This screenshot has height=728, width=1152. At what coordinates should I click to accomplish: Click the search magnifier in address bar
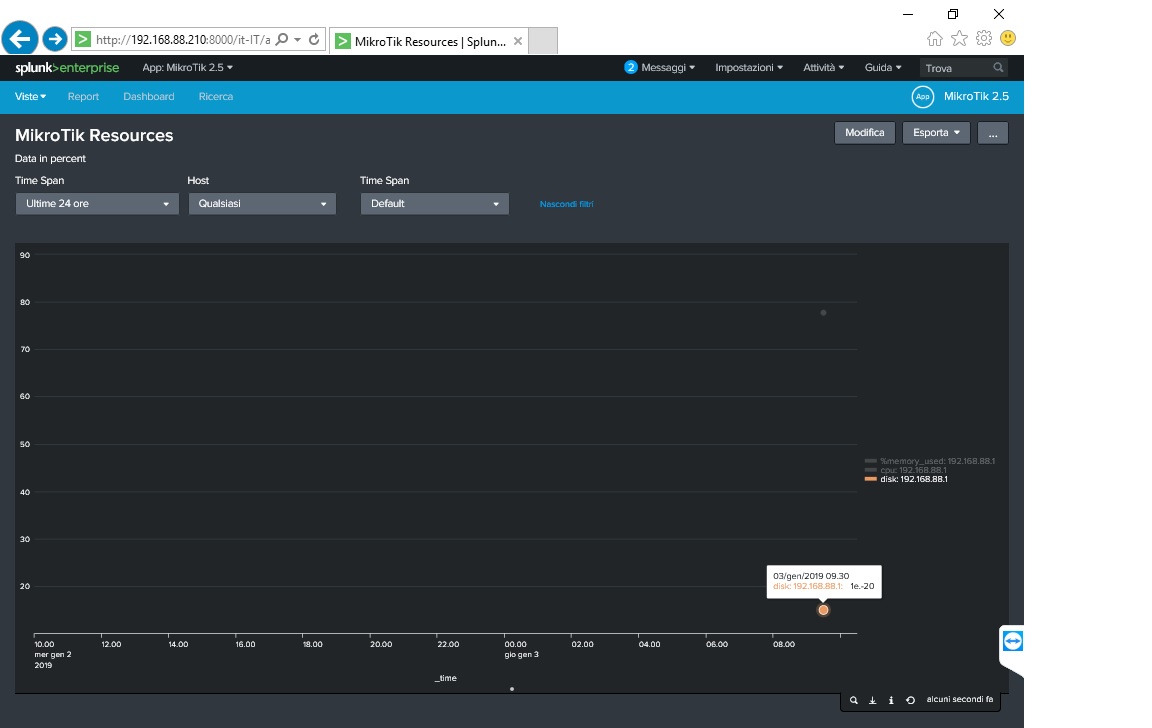click(281, 40)
